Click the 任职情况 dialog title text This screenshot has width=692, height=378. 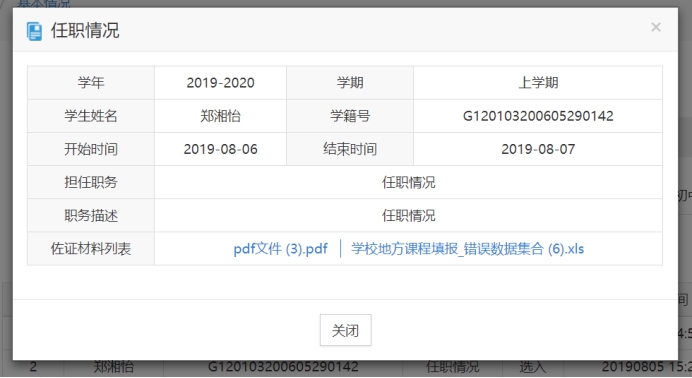(x=85, y=31)
